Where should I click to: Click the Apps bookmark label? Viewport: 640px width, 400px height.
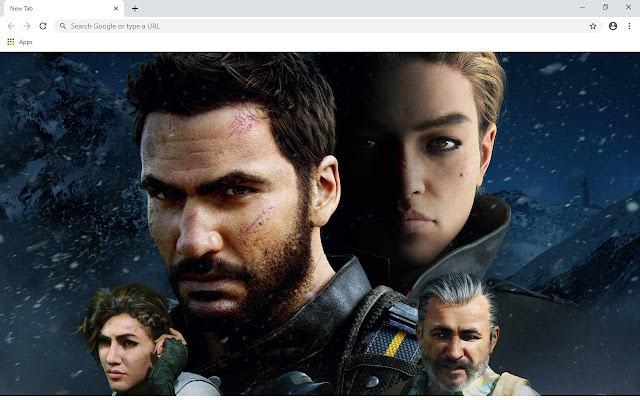[25, 42]
